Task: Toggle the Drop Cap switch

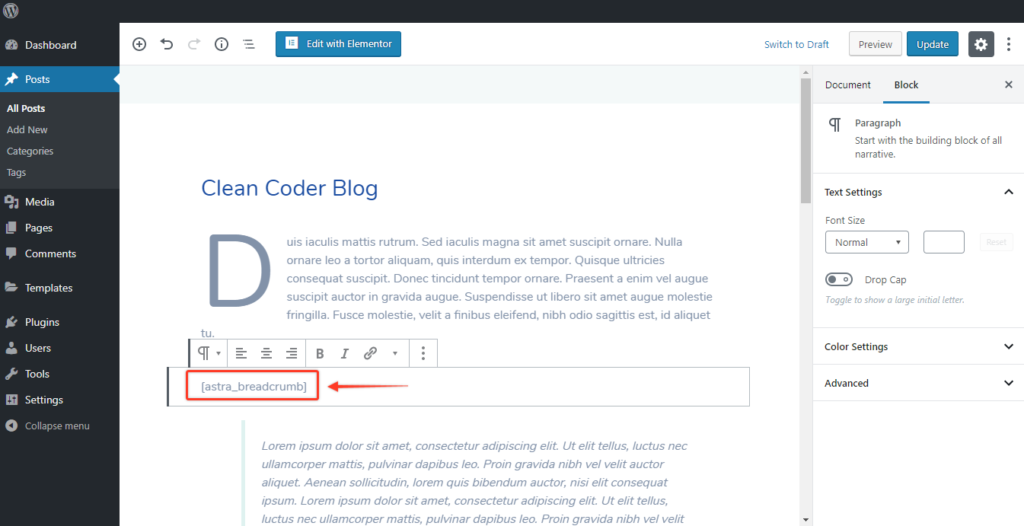Action: click(838, 280)
